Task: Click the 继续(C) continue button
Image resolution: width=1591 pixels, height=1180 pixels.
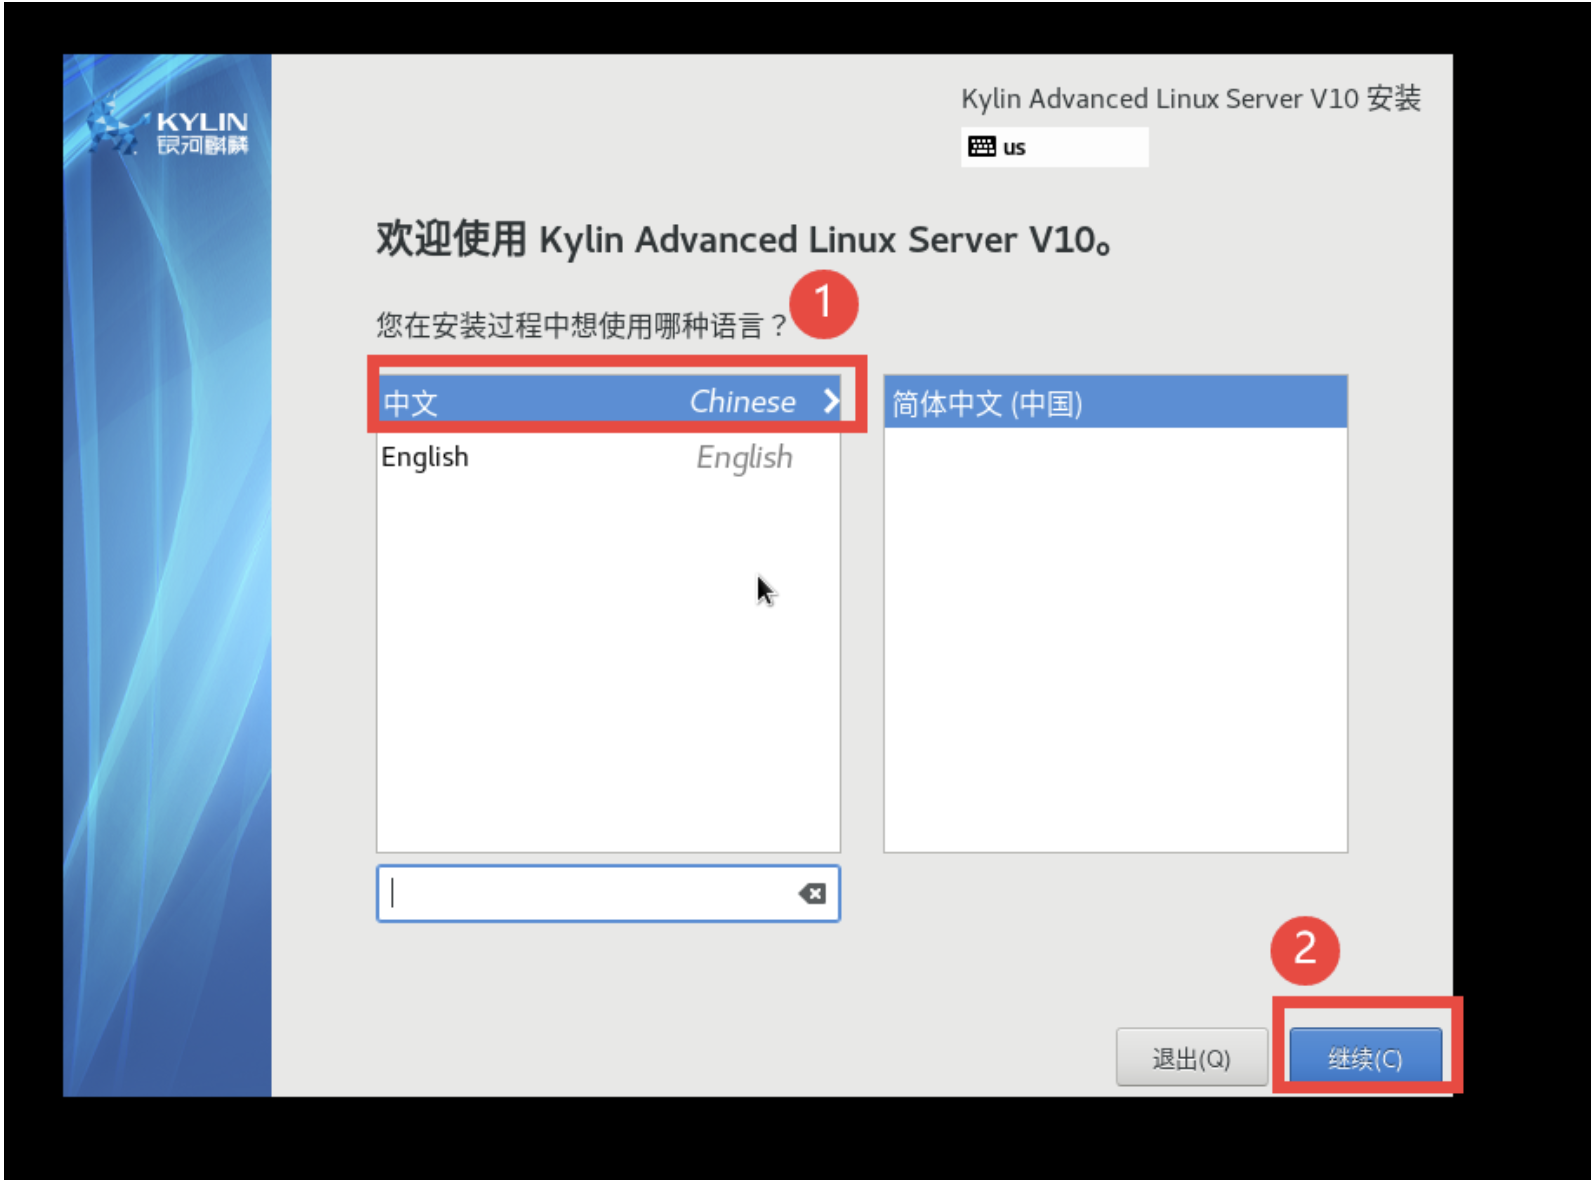Action: click(1365, 1057)
